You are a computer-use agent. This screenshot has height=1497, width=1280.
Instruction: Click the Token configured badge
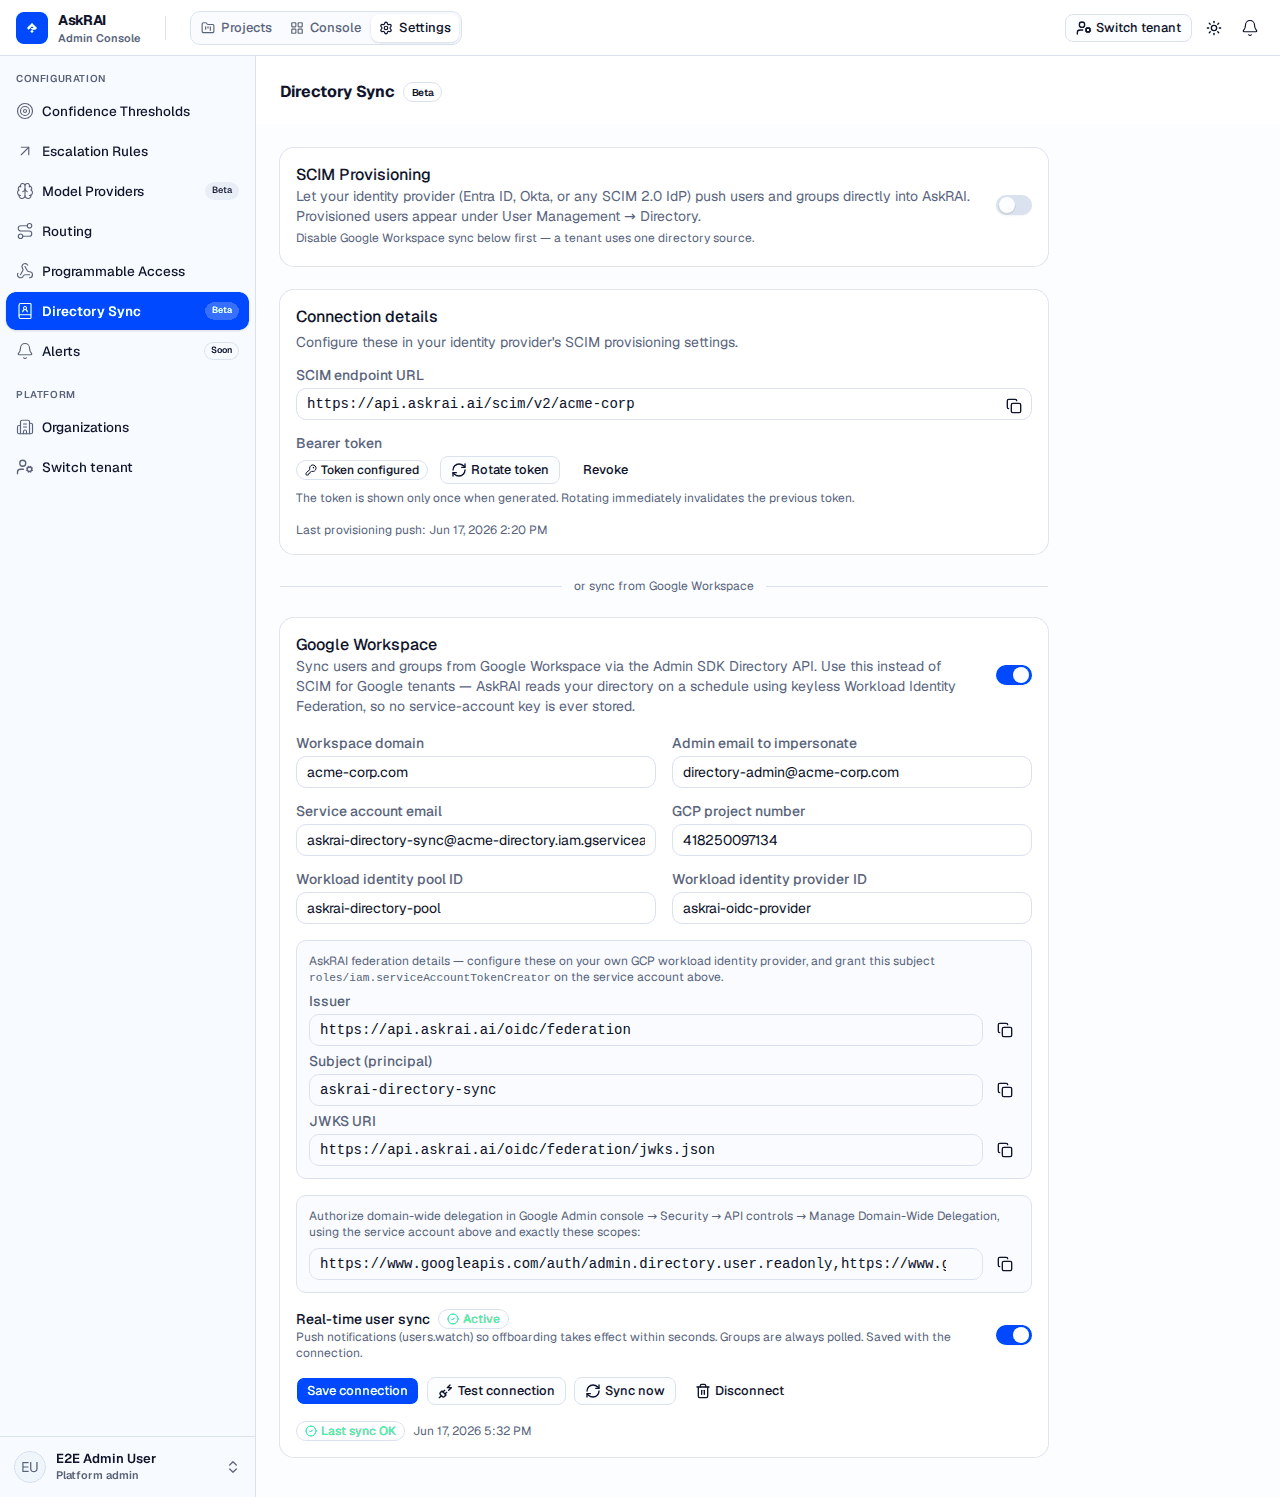point(362,470)
